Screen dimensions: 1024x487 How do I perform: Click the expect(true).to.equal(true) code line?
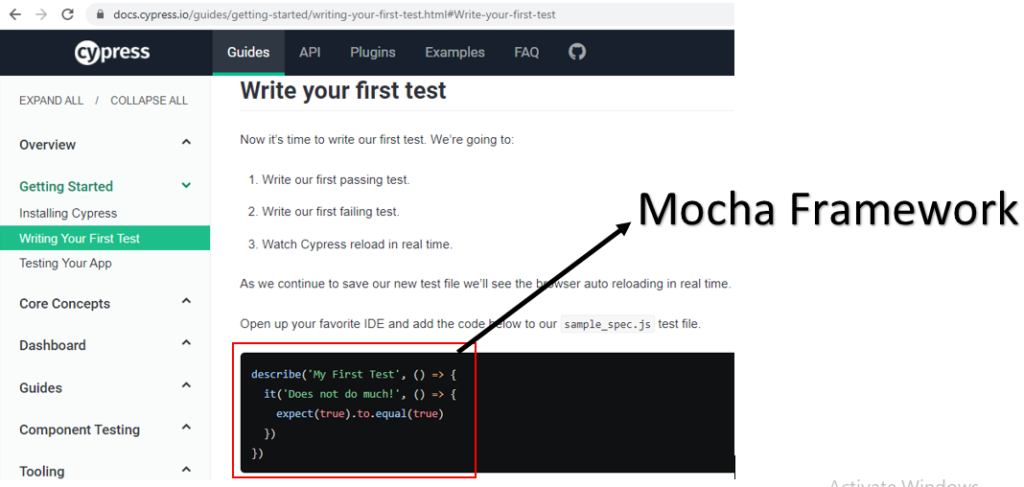pos(360,414)
